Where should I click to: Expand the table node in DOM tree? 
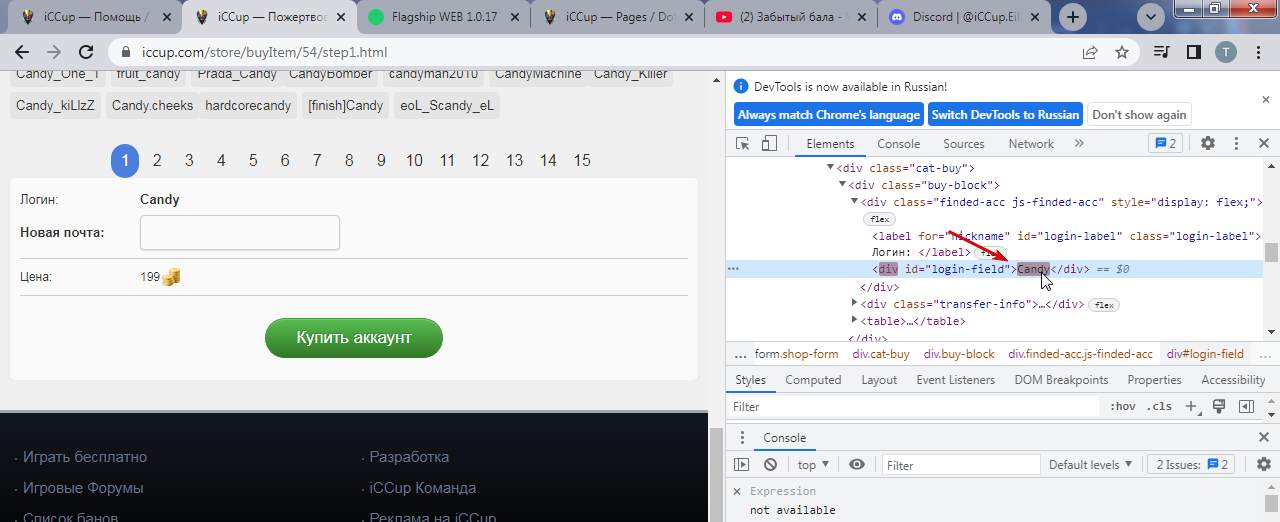click(x=854, y=321)
